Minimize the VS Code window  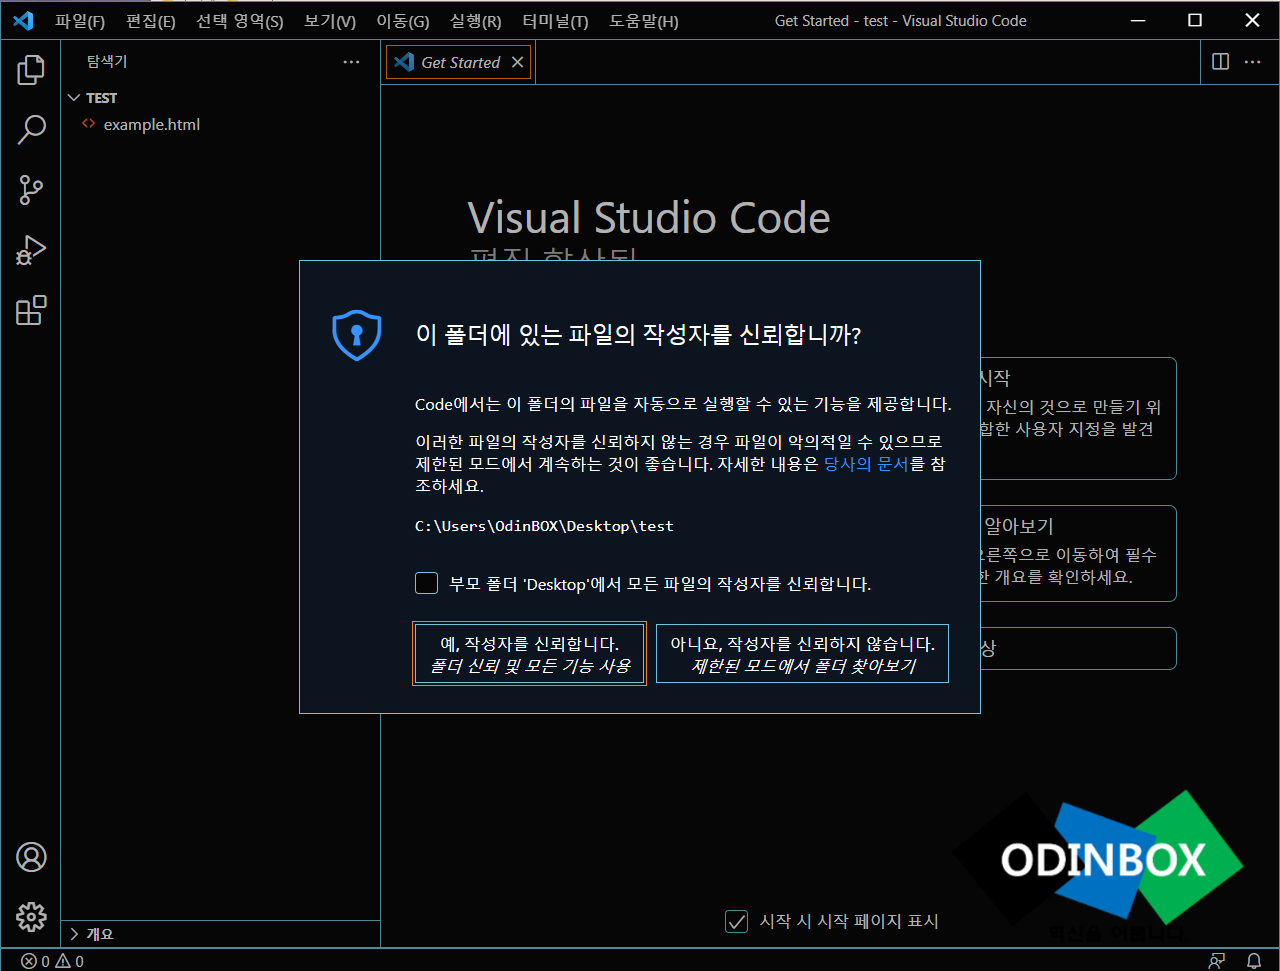(1138, 20)
